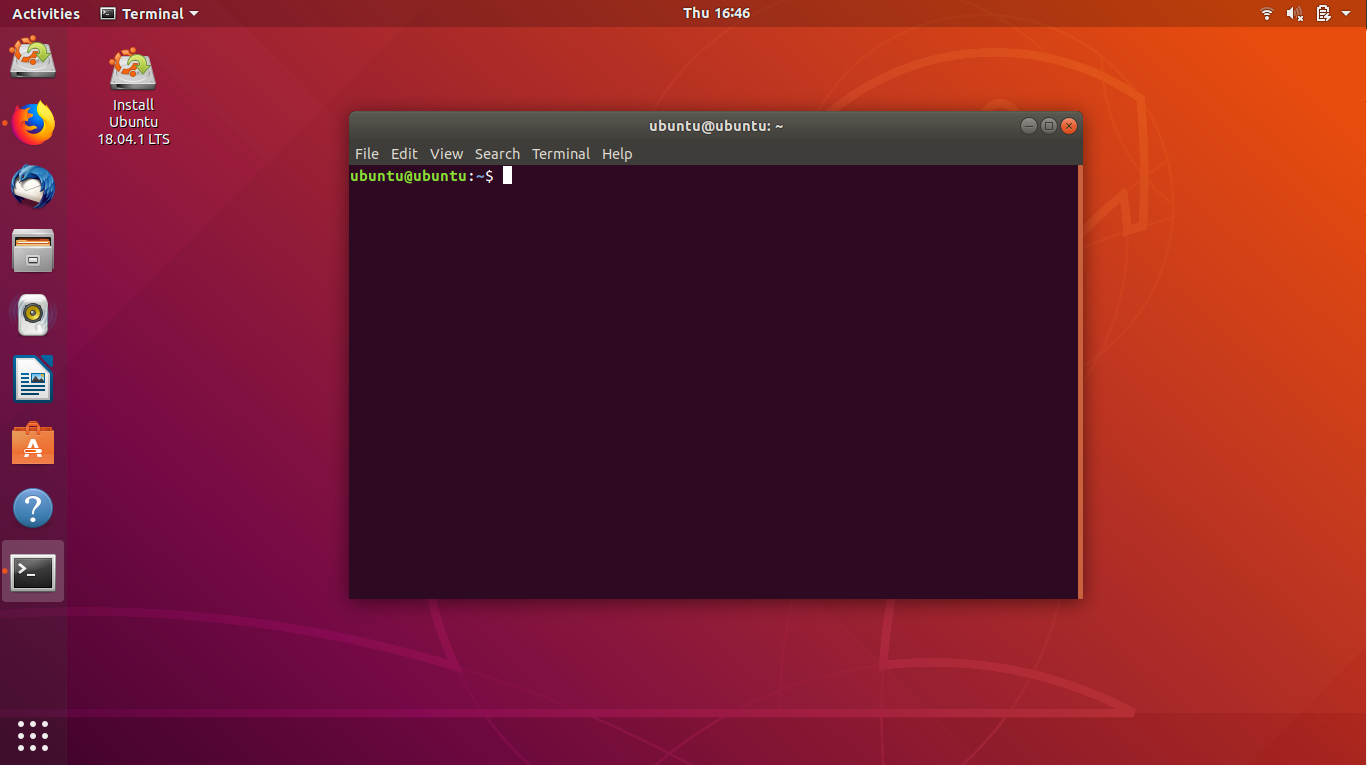Screen dimensions: 1367x765
Task: Click the Activities button
Action: 46,14
